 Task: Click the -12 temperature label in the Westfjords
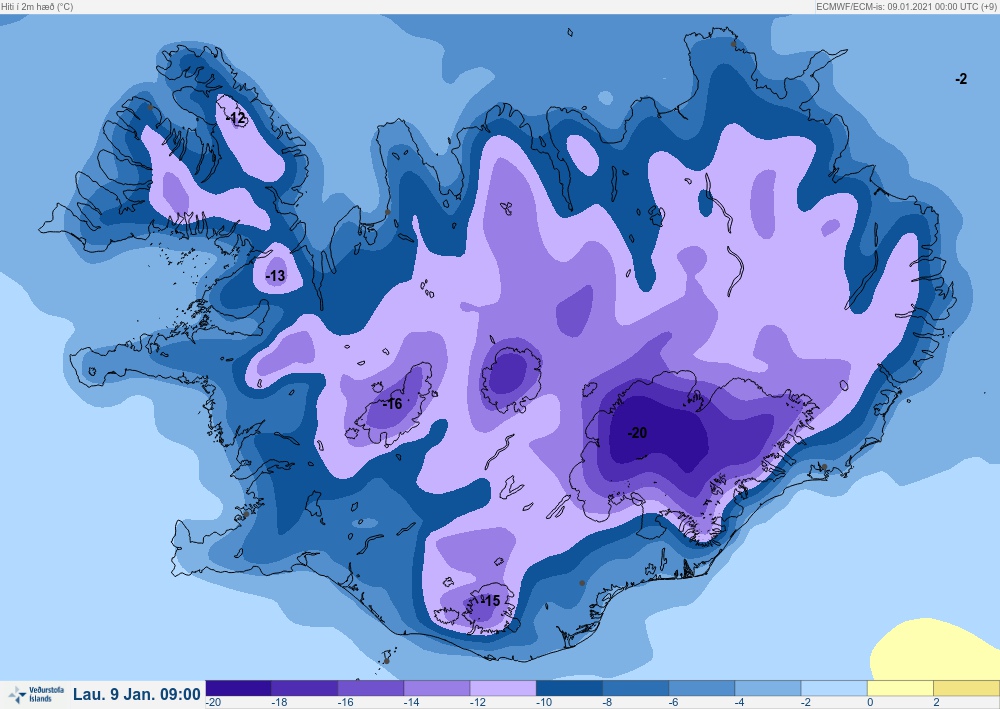(x=236, y=118)
